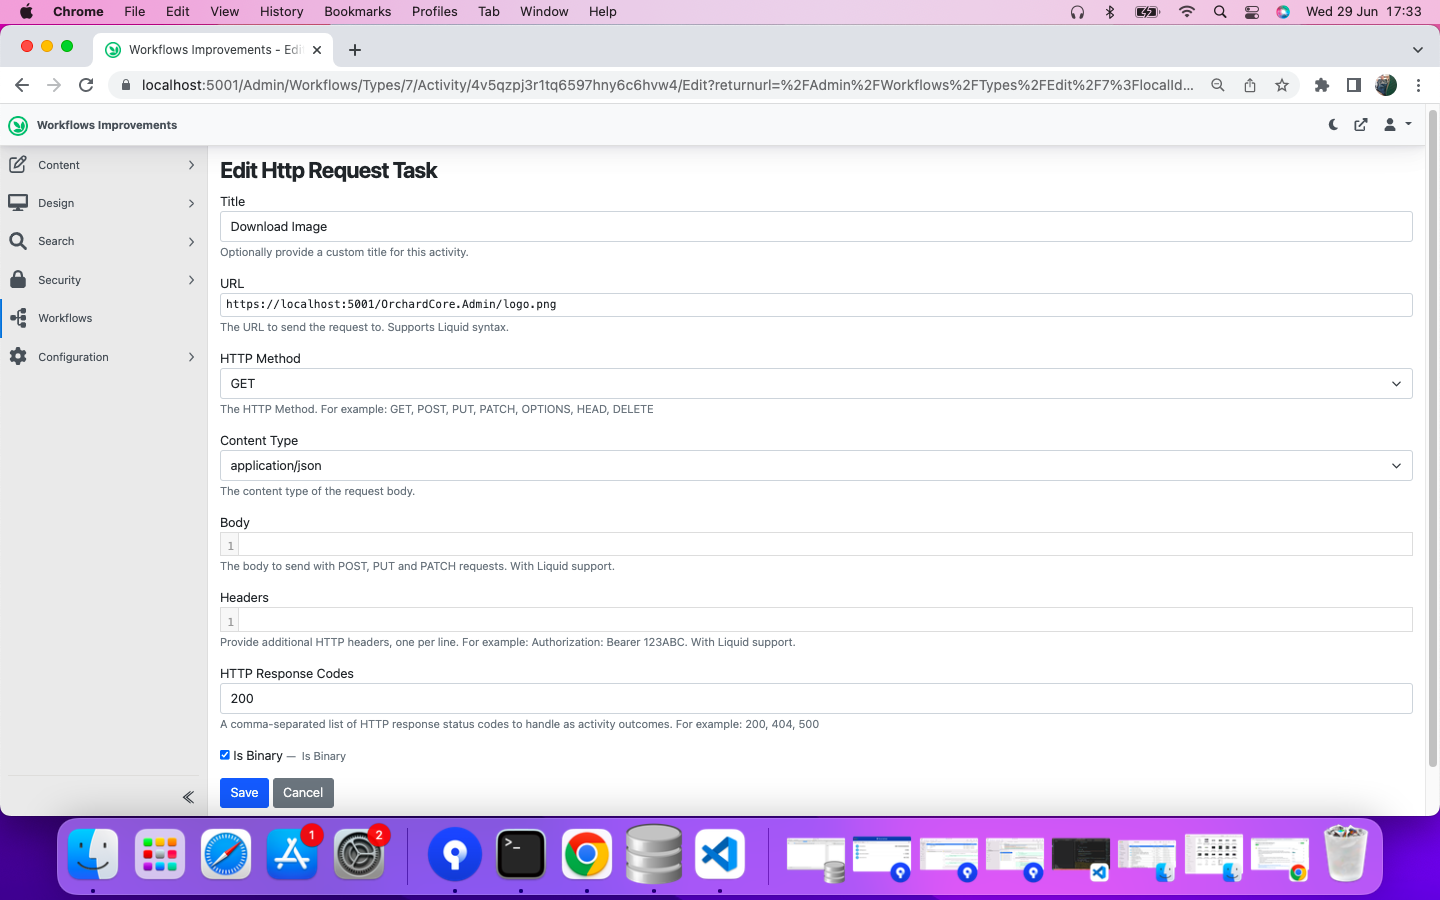The height and width of the screenshot is (900, 1440).
Task: Open the File menu in menu bar
Action: (x=135, y=12)
